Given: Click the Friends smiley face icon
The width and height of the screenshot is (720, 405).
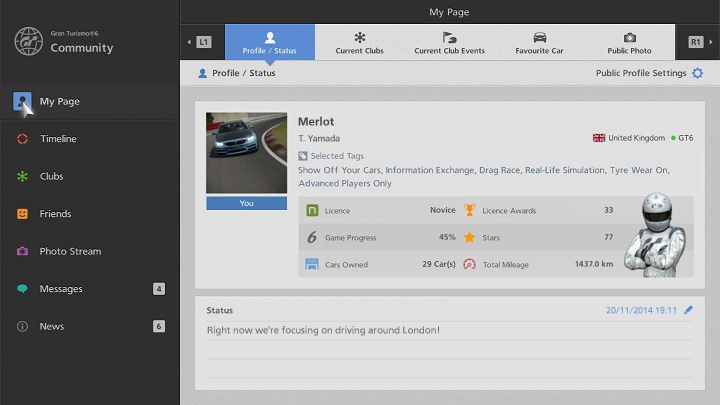Looking at the screenshot, I should pos(22,214).
